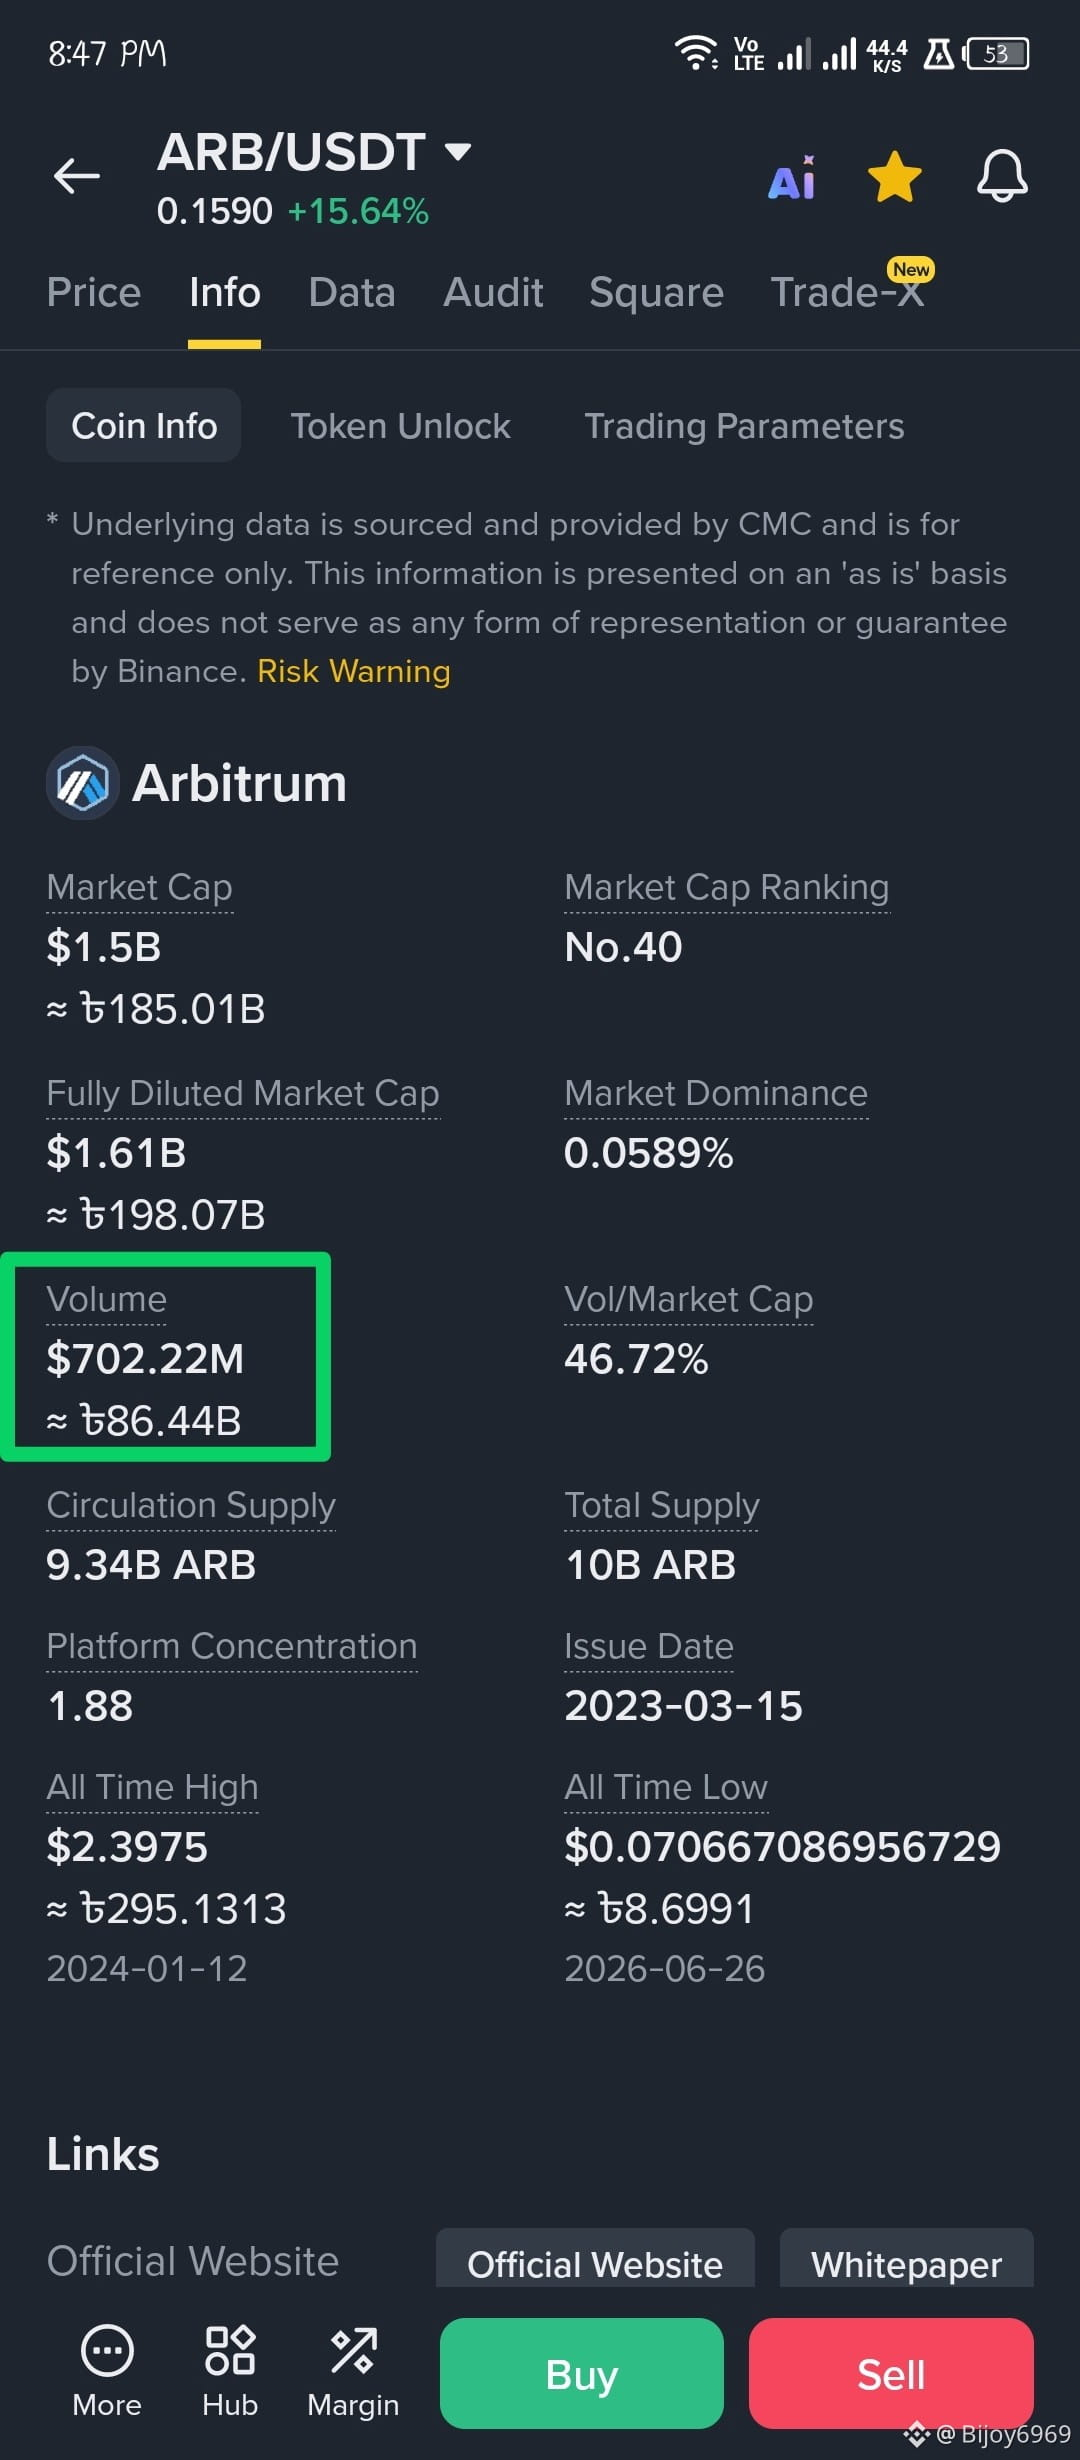Open the Risk Warning link
Viewport: 1080px width, 2460px height.
click(354, 671)
